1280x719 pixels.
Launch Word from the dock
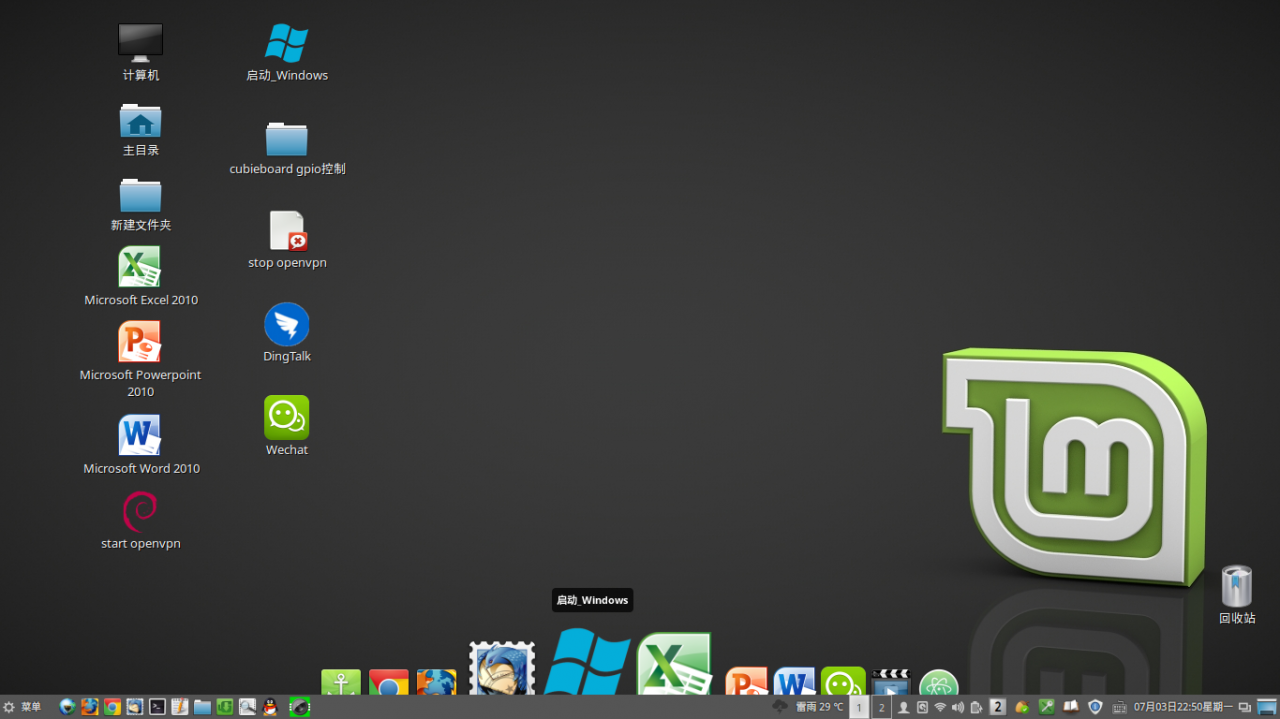pos(794,681)
